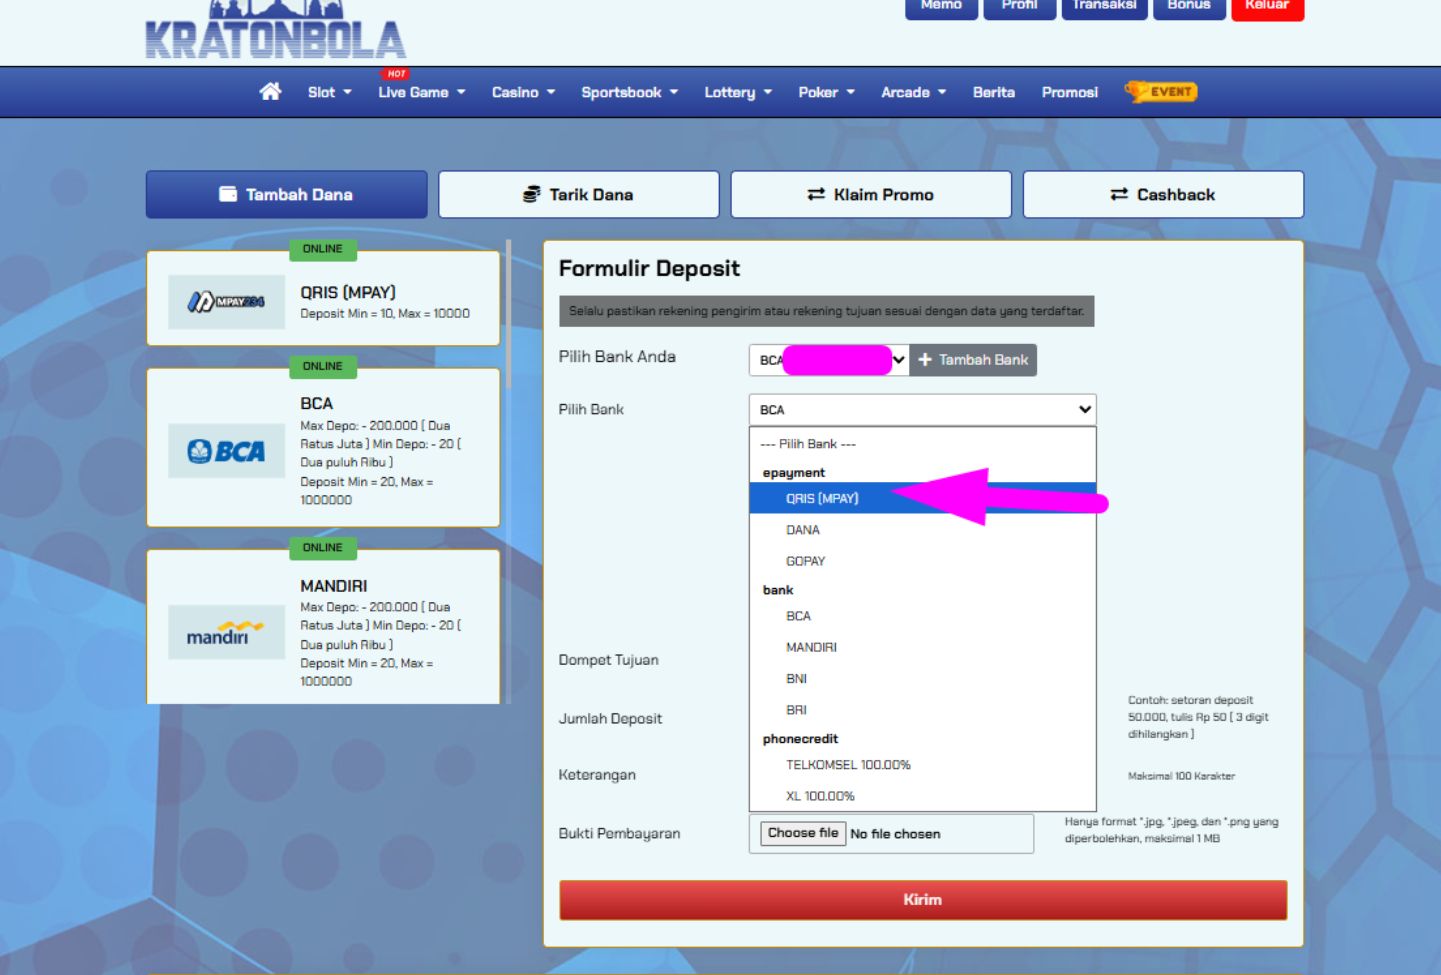Go to the home page icon
The width and height of the screenshot is (1441, 975).
click(x=270, y=92)
